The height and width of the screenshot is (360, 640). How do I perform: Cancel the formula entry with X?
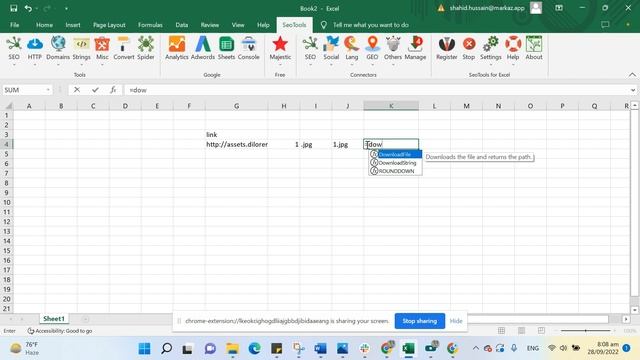(77, 90)
